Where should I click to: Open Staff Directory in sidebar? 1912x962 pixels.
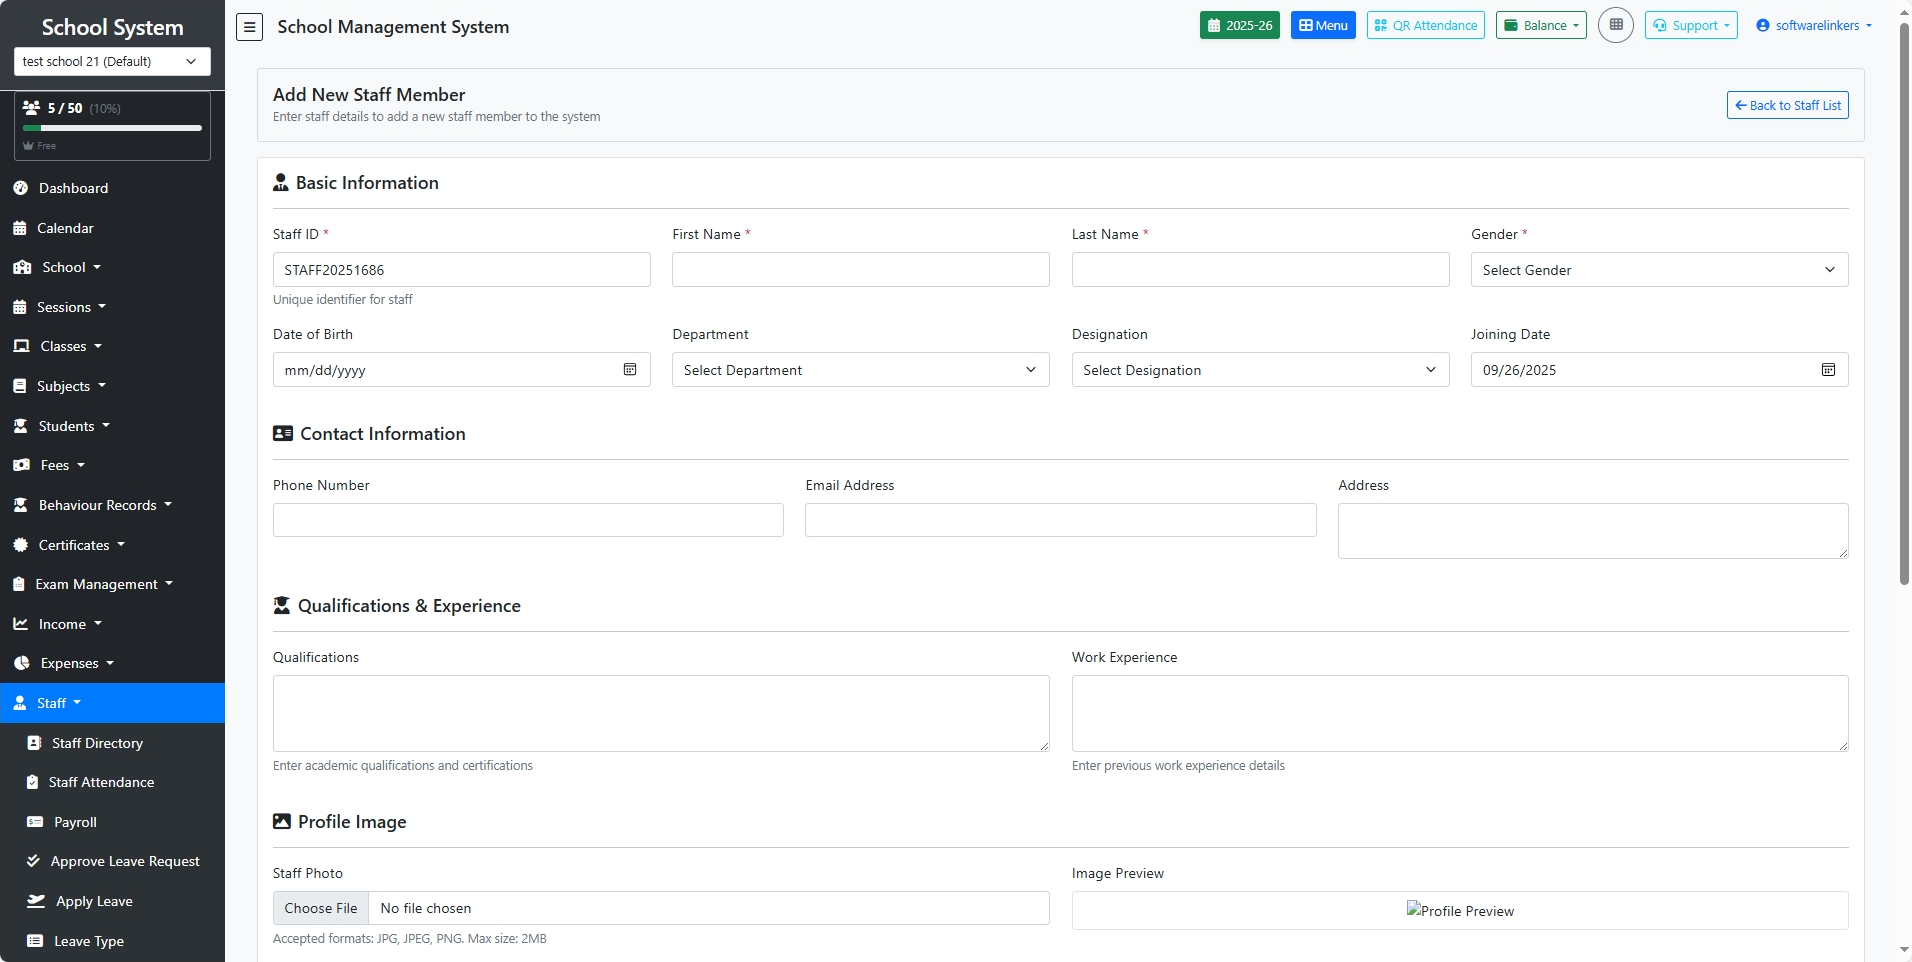(x=97, y=743)
